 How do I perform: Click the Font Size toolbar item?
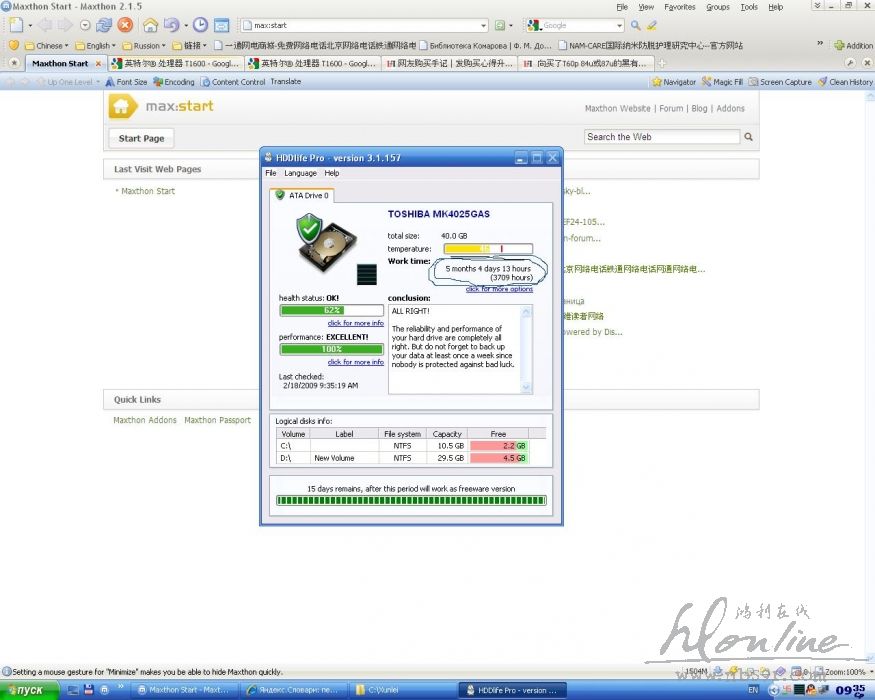coord(125,82)
